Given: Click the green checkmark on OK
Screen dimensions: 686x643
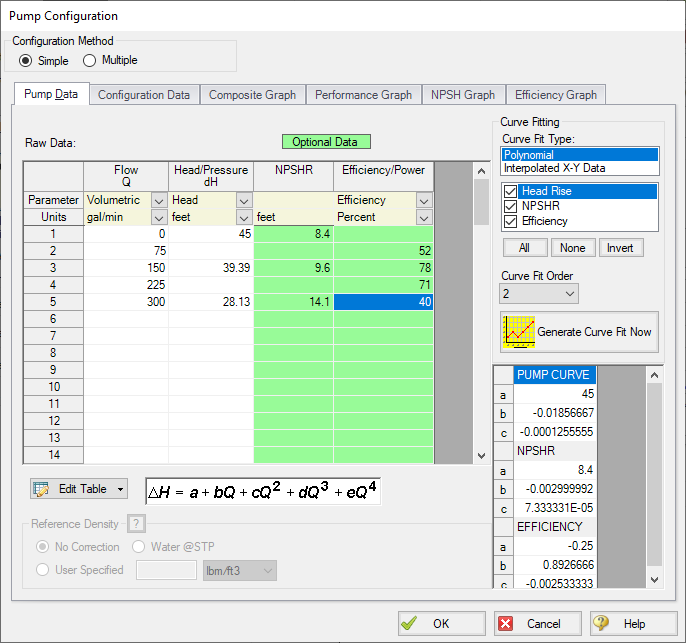Looking at the screenshot, I should pyautogui.click(x=409, y=623).
